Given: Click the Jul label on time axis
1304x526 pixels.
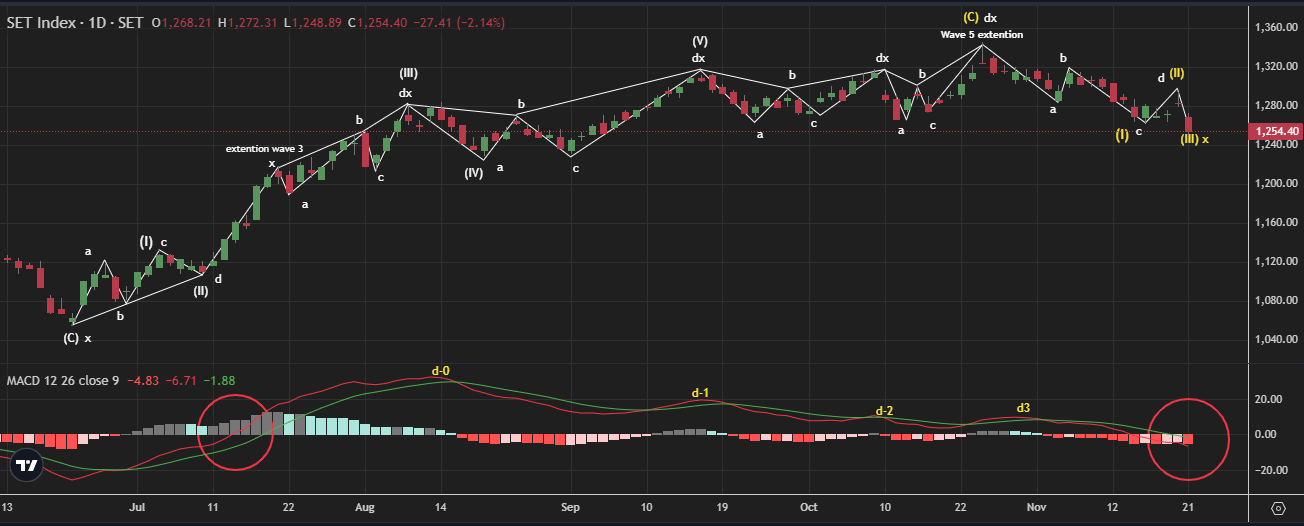Looking at the screenshot, I should [x=138, y=508].
